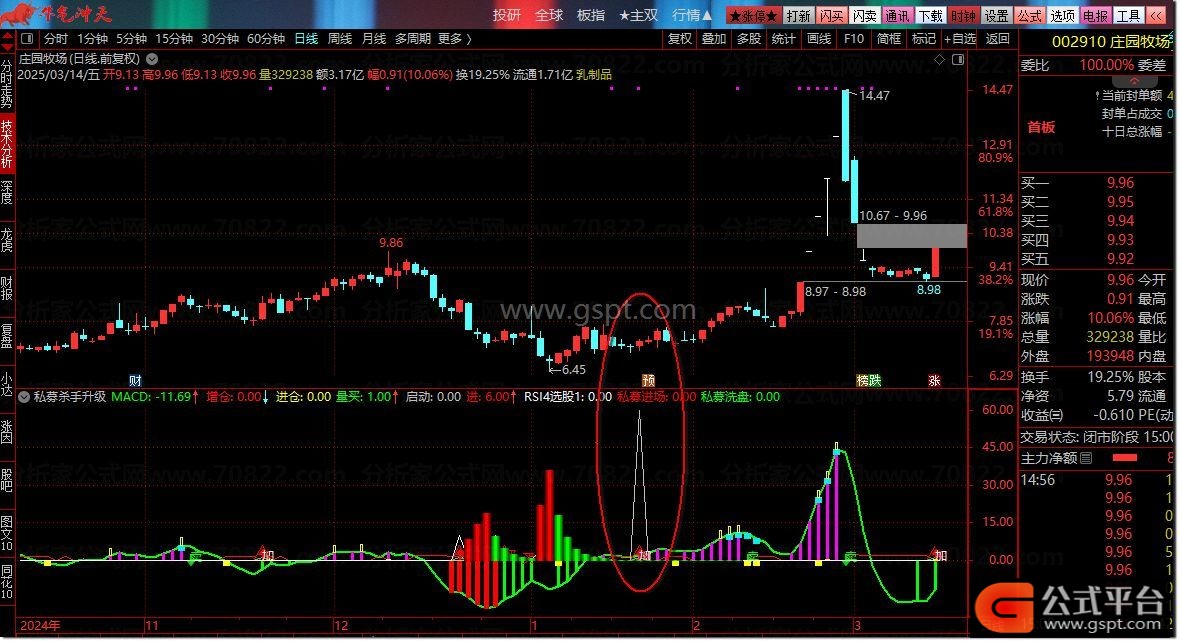1180x641 pixels.
Task: Click the 多股 multi-stock button
Action: pyautogui.click(x=749, y=38)
